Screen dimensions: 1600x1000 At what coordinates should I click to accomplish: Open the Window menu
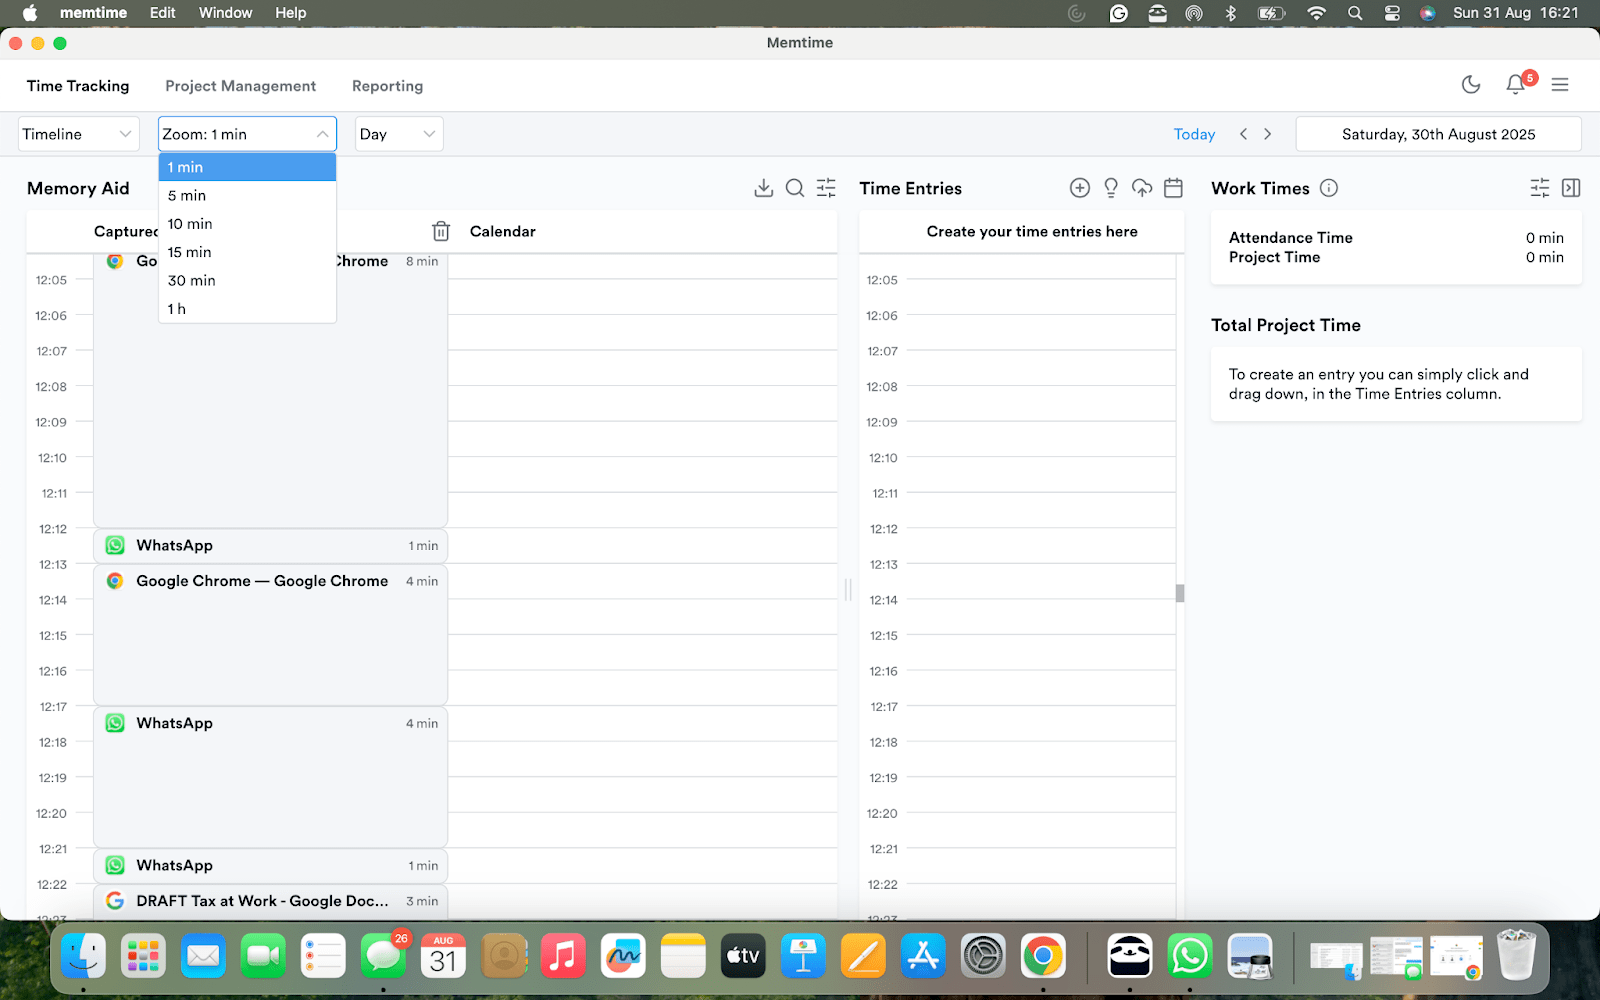click(225, 13)
